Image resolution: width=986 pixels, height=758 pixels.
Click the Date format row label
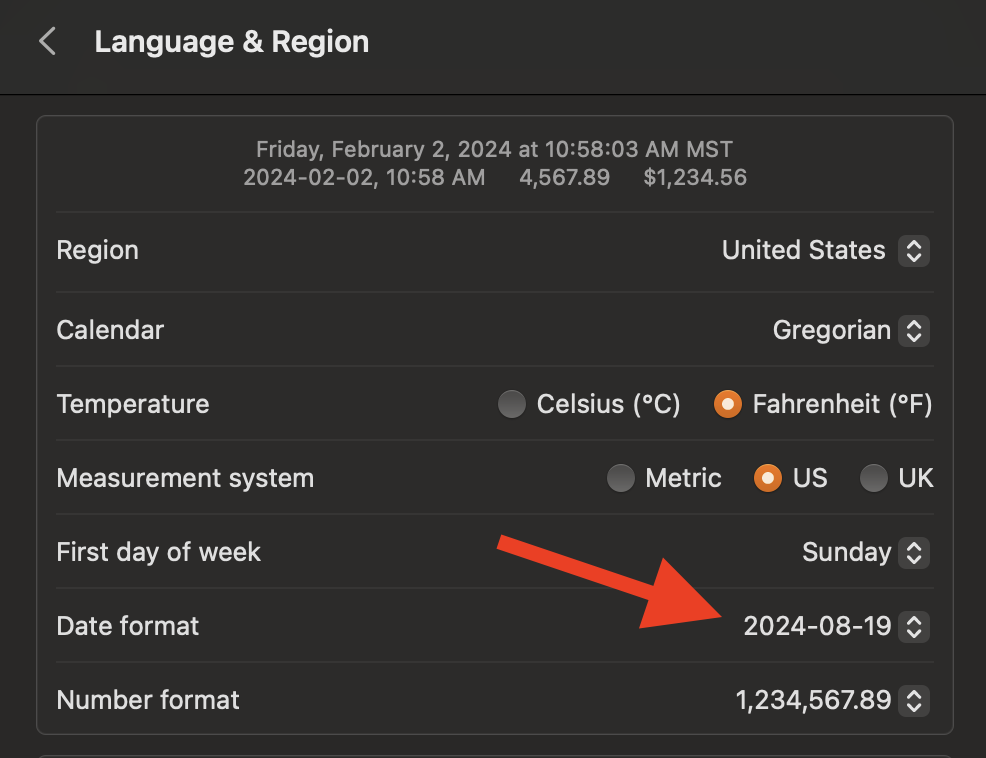coord(128,627)
